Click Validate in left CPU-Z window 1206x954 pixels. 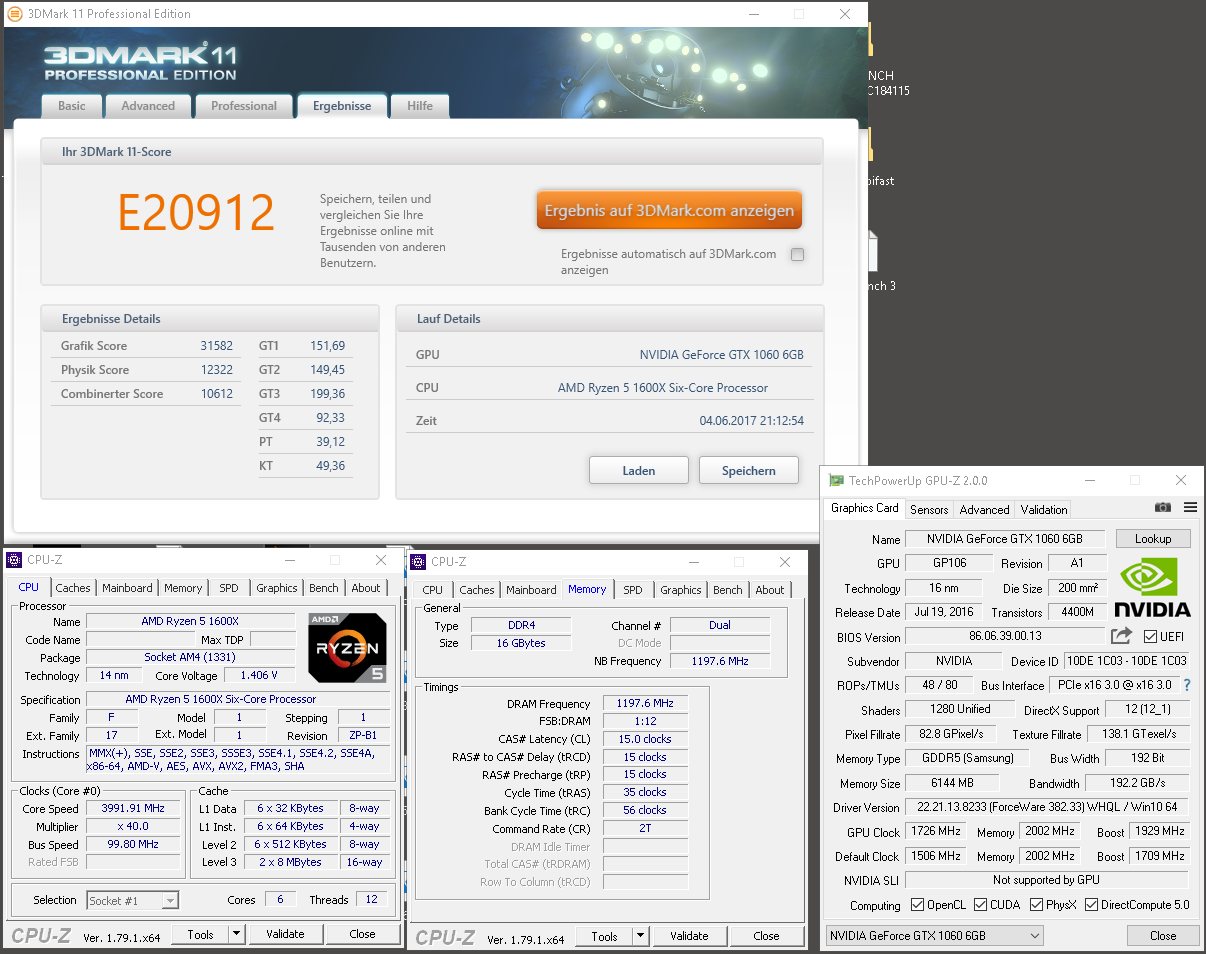(285, 934)
